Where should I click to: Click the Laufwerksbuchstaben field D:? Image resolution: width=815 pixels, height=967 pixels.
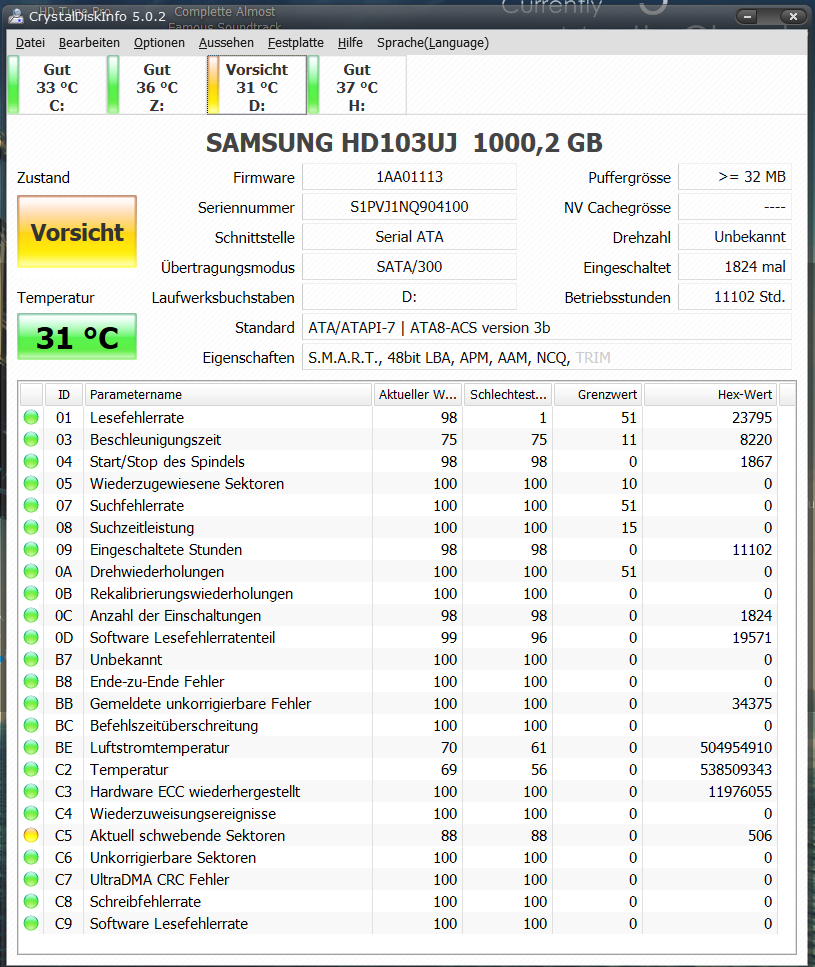point(409,297)
